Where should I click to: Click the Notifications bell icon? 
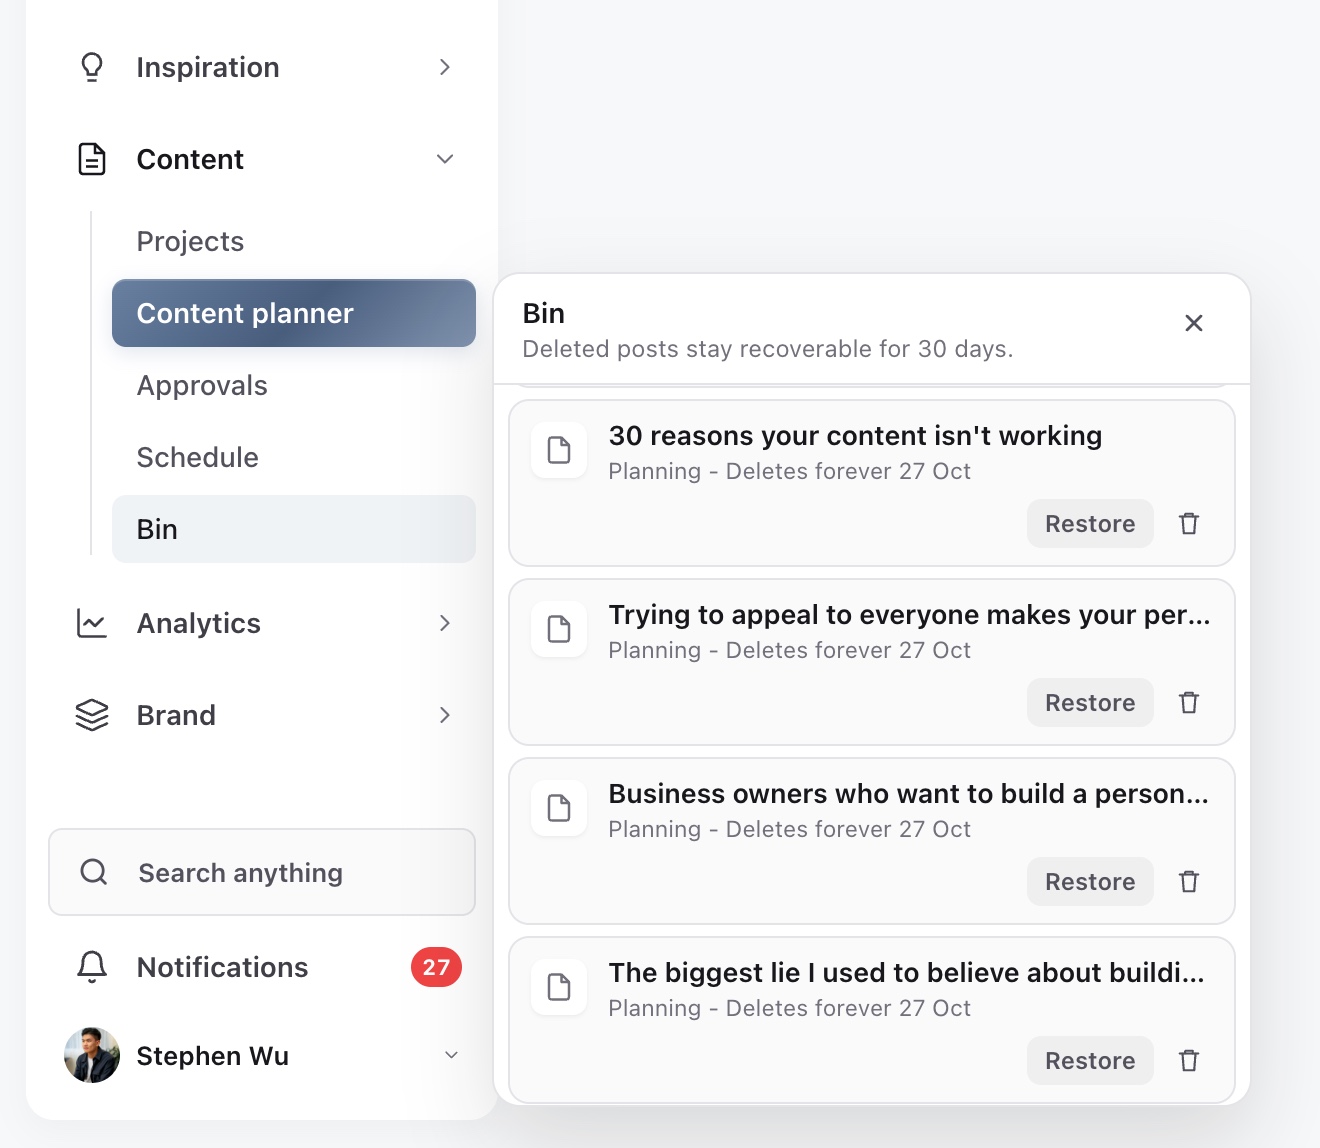click(92, 967)
